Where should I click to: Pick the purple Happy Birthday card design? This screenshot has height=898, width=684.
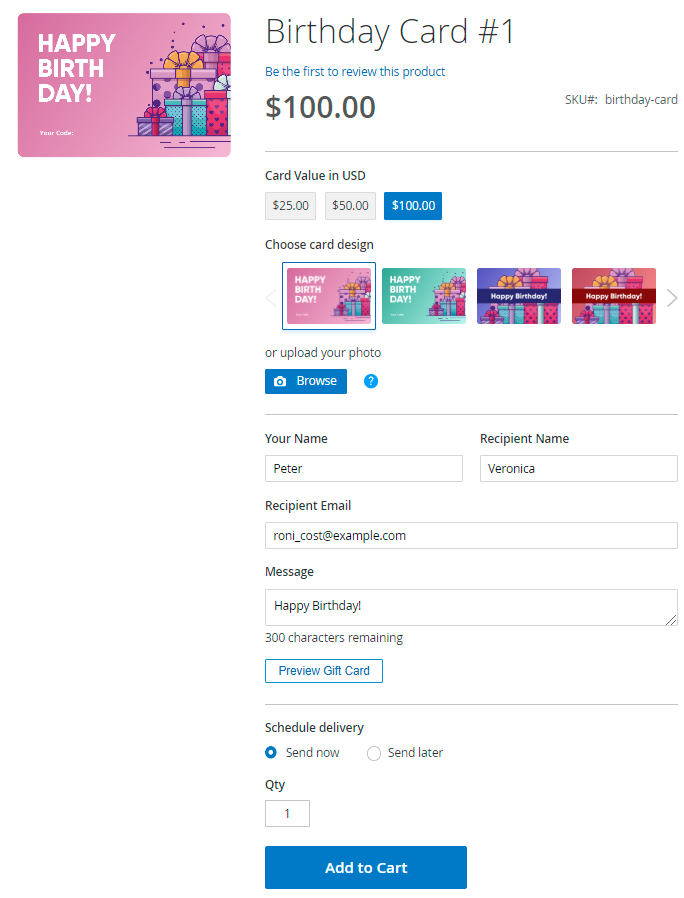519,296
